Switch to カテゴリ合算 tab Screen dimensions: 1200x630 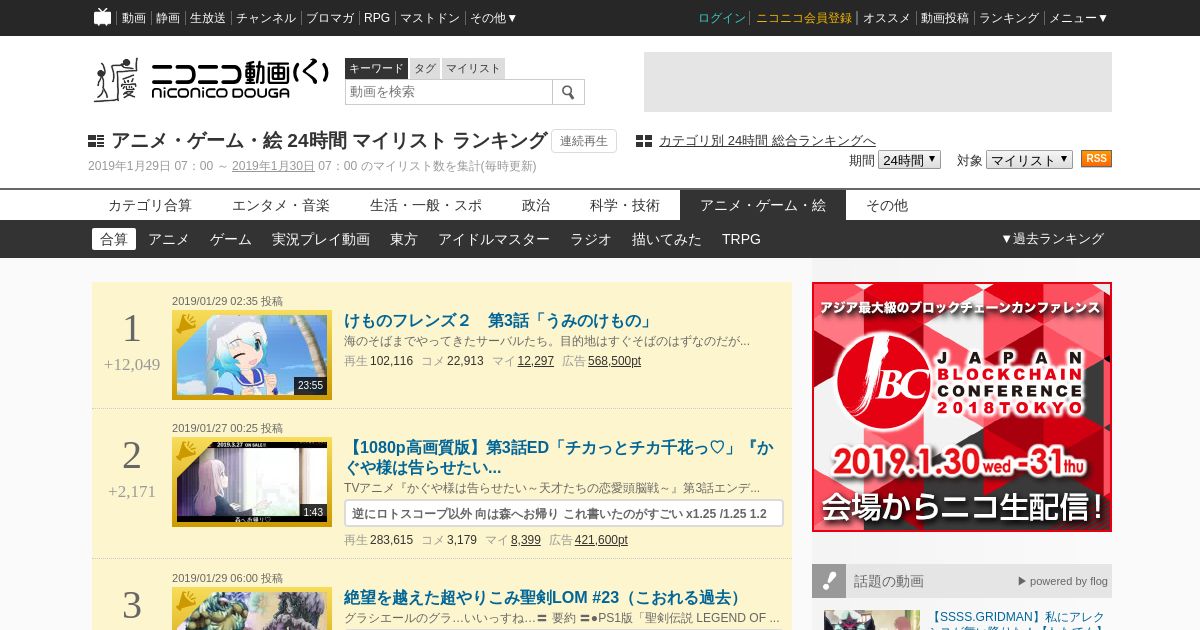pos(150,205)
